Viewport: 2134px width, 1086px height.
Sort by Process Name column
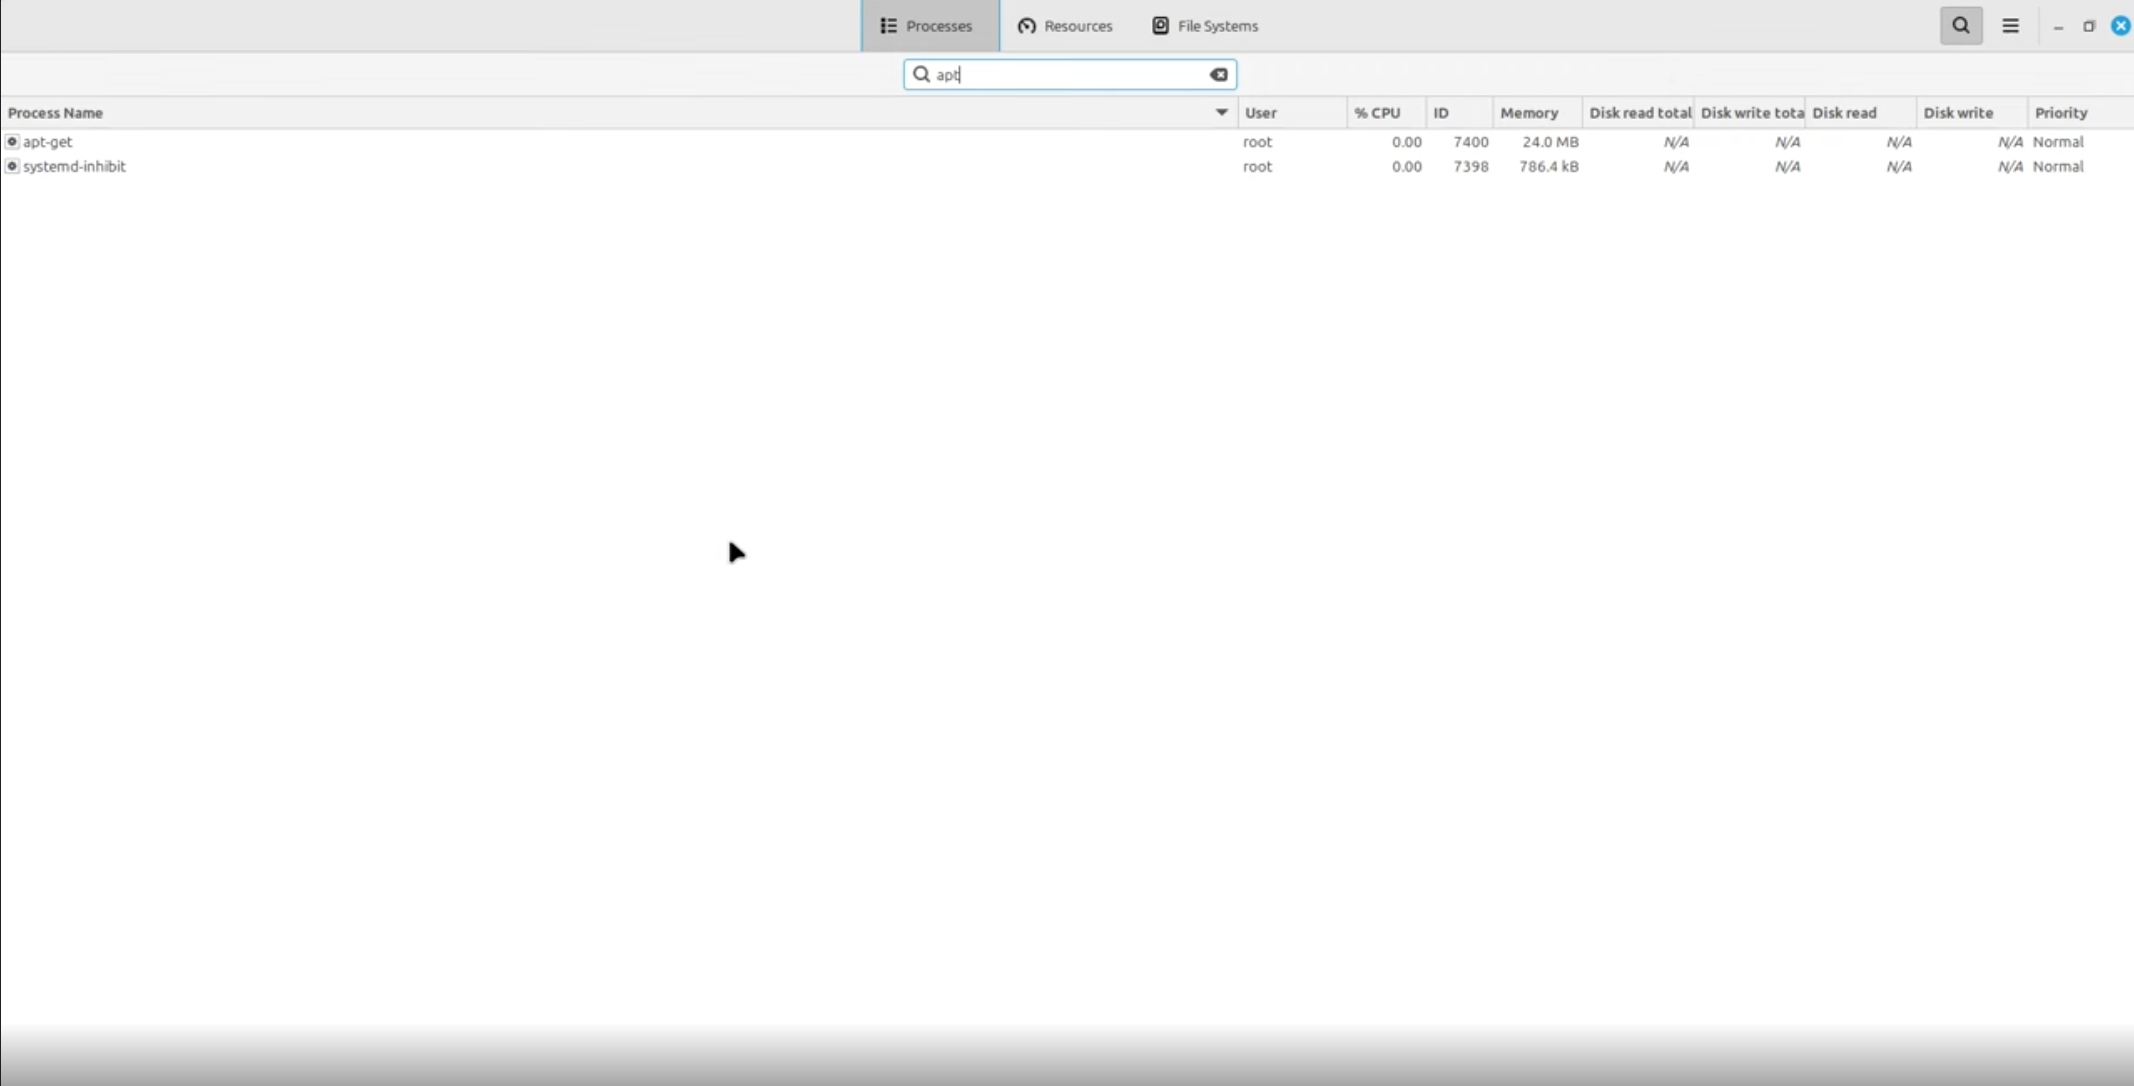click(x=618, y=113)
